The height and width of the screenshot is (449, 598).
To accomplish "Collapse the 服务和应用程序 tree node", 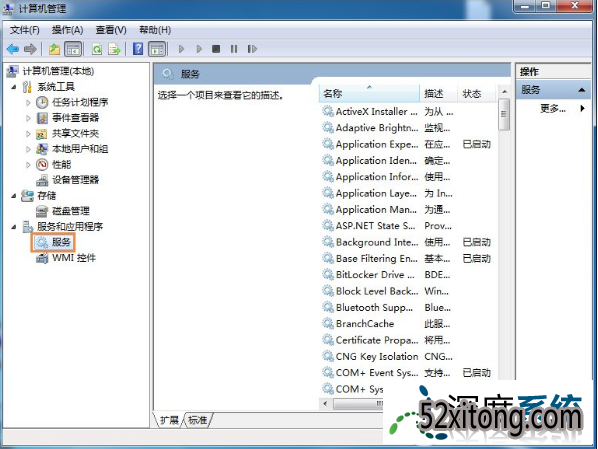I will point(14,227).
